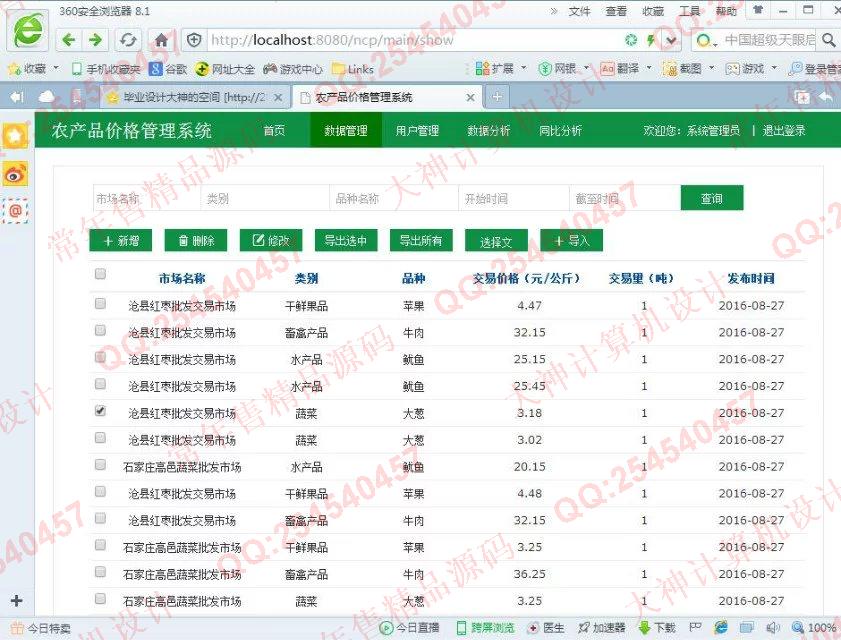The width and height of the screenshot is (841, 640).
Task: Open the browser 工具 menu
Action: click(690, 11)
